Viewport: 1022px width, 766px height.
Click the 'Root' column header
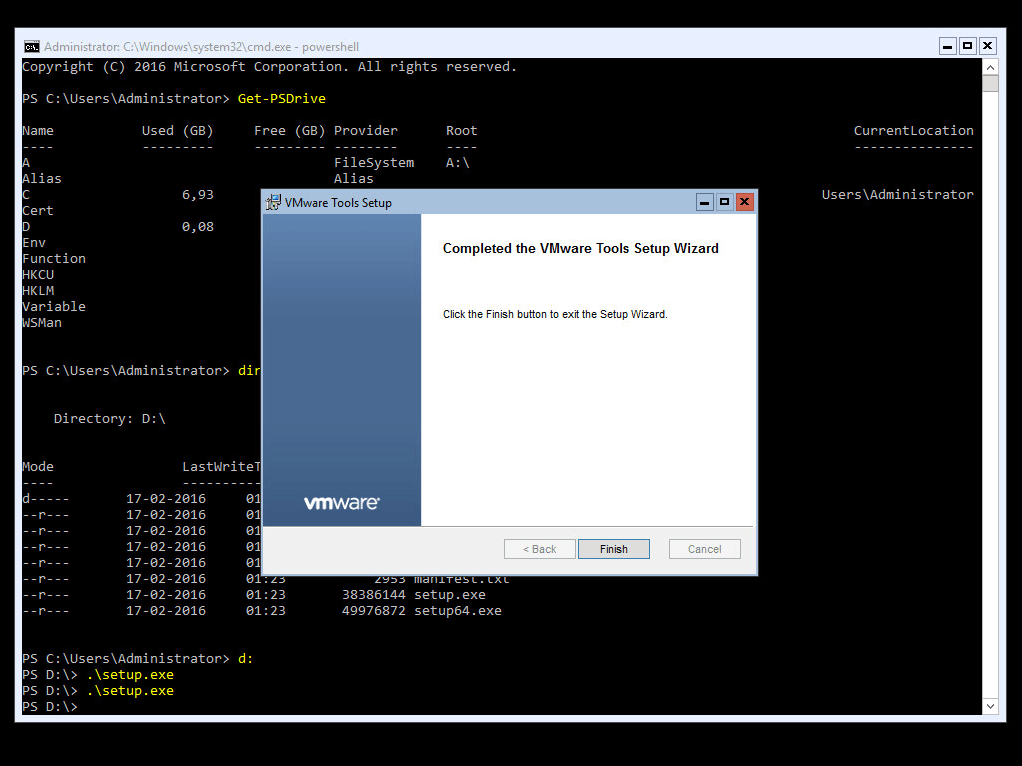pos(461,130)
